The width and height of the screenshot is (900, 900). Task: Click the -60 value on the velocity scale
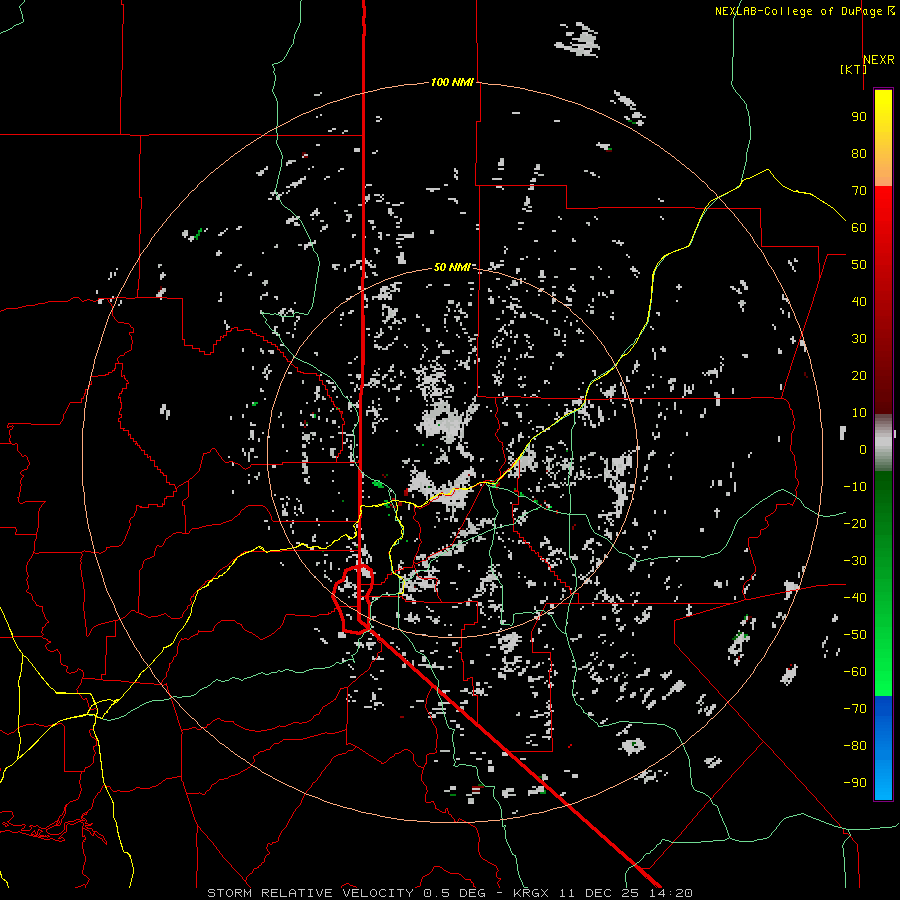pyautogui.click(x=855, y=672)
